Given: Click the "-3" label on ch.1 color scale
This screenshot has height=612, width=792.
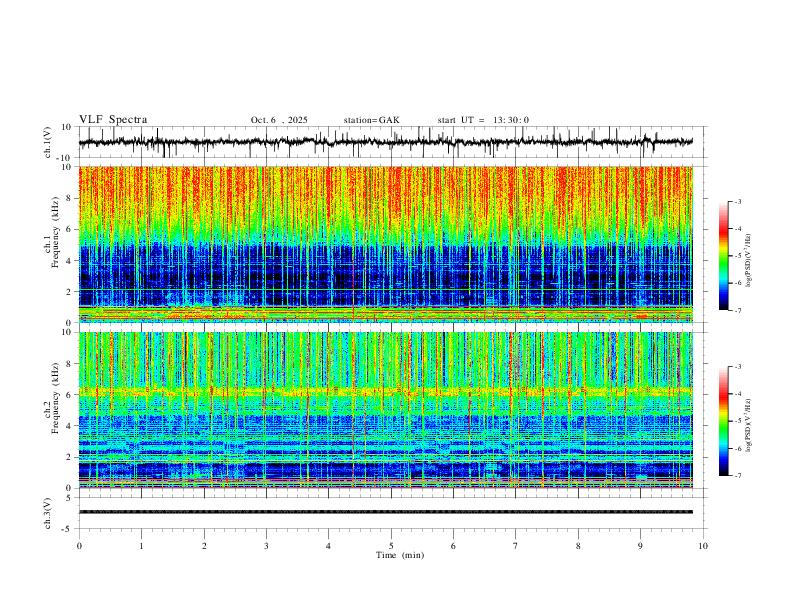Looking at the screenshot, I should point(737,201).
